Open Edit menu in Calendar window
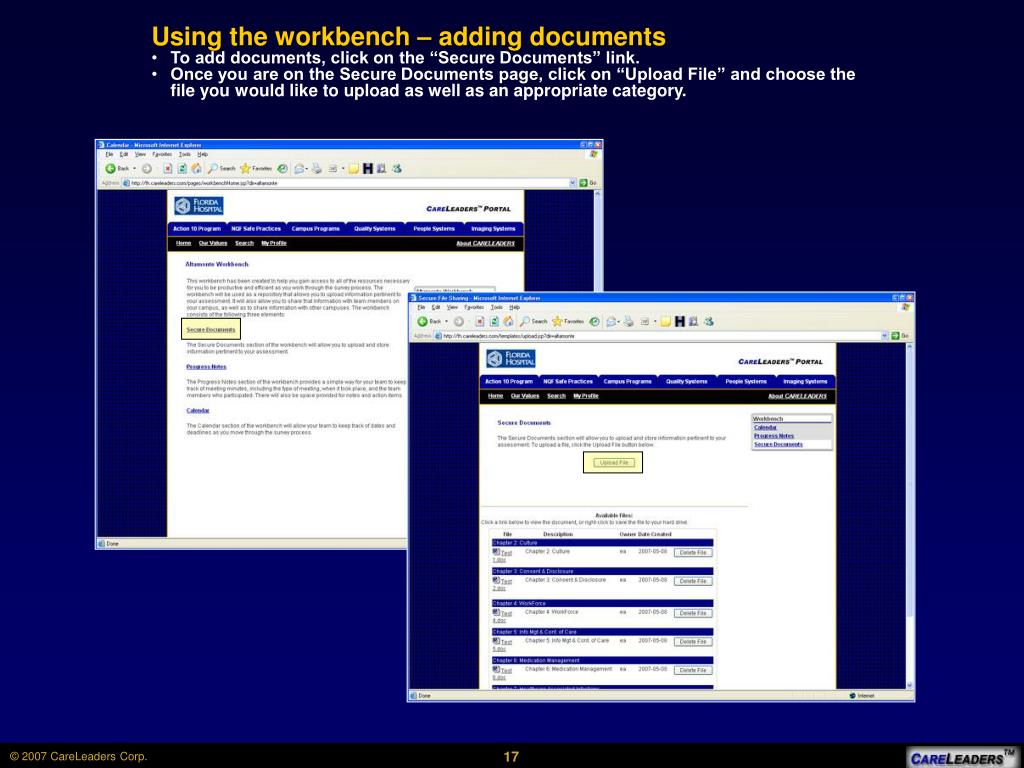This screenshot has height=768, width=1024. [x=124, y=155]
